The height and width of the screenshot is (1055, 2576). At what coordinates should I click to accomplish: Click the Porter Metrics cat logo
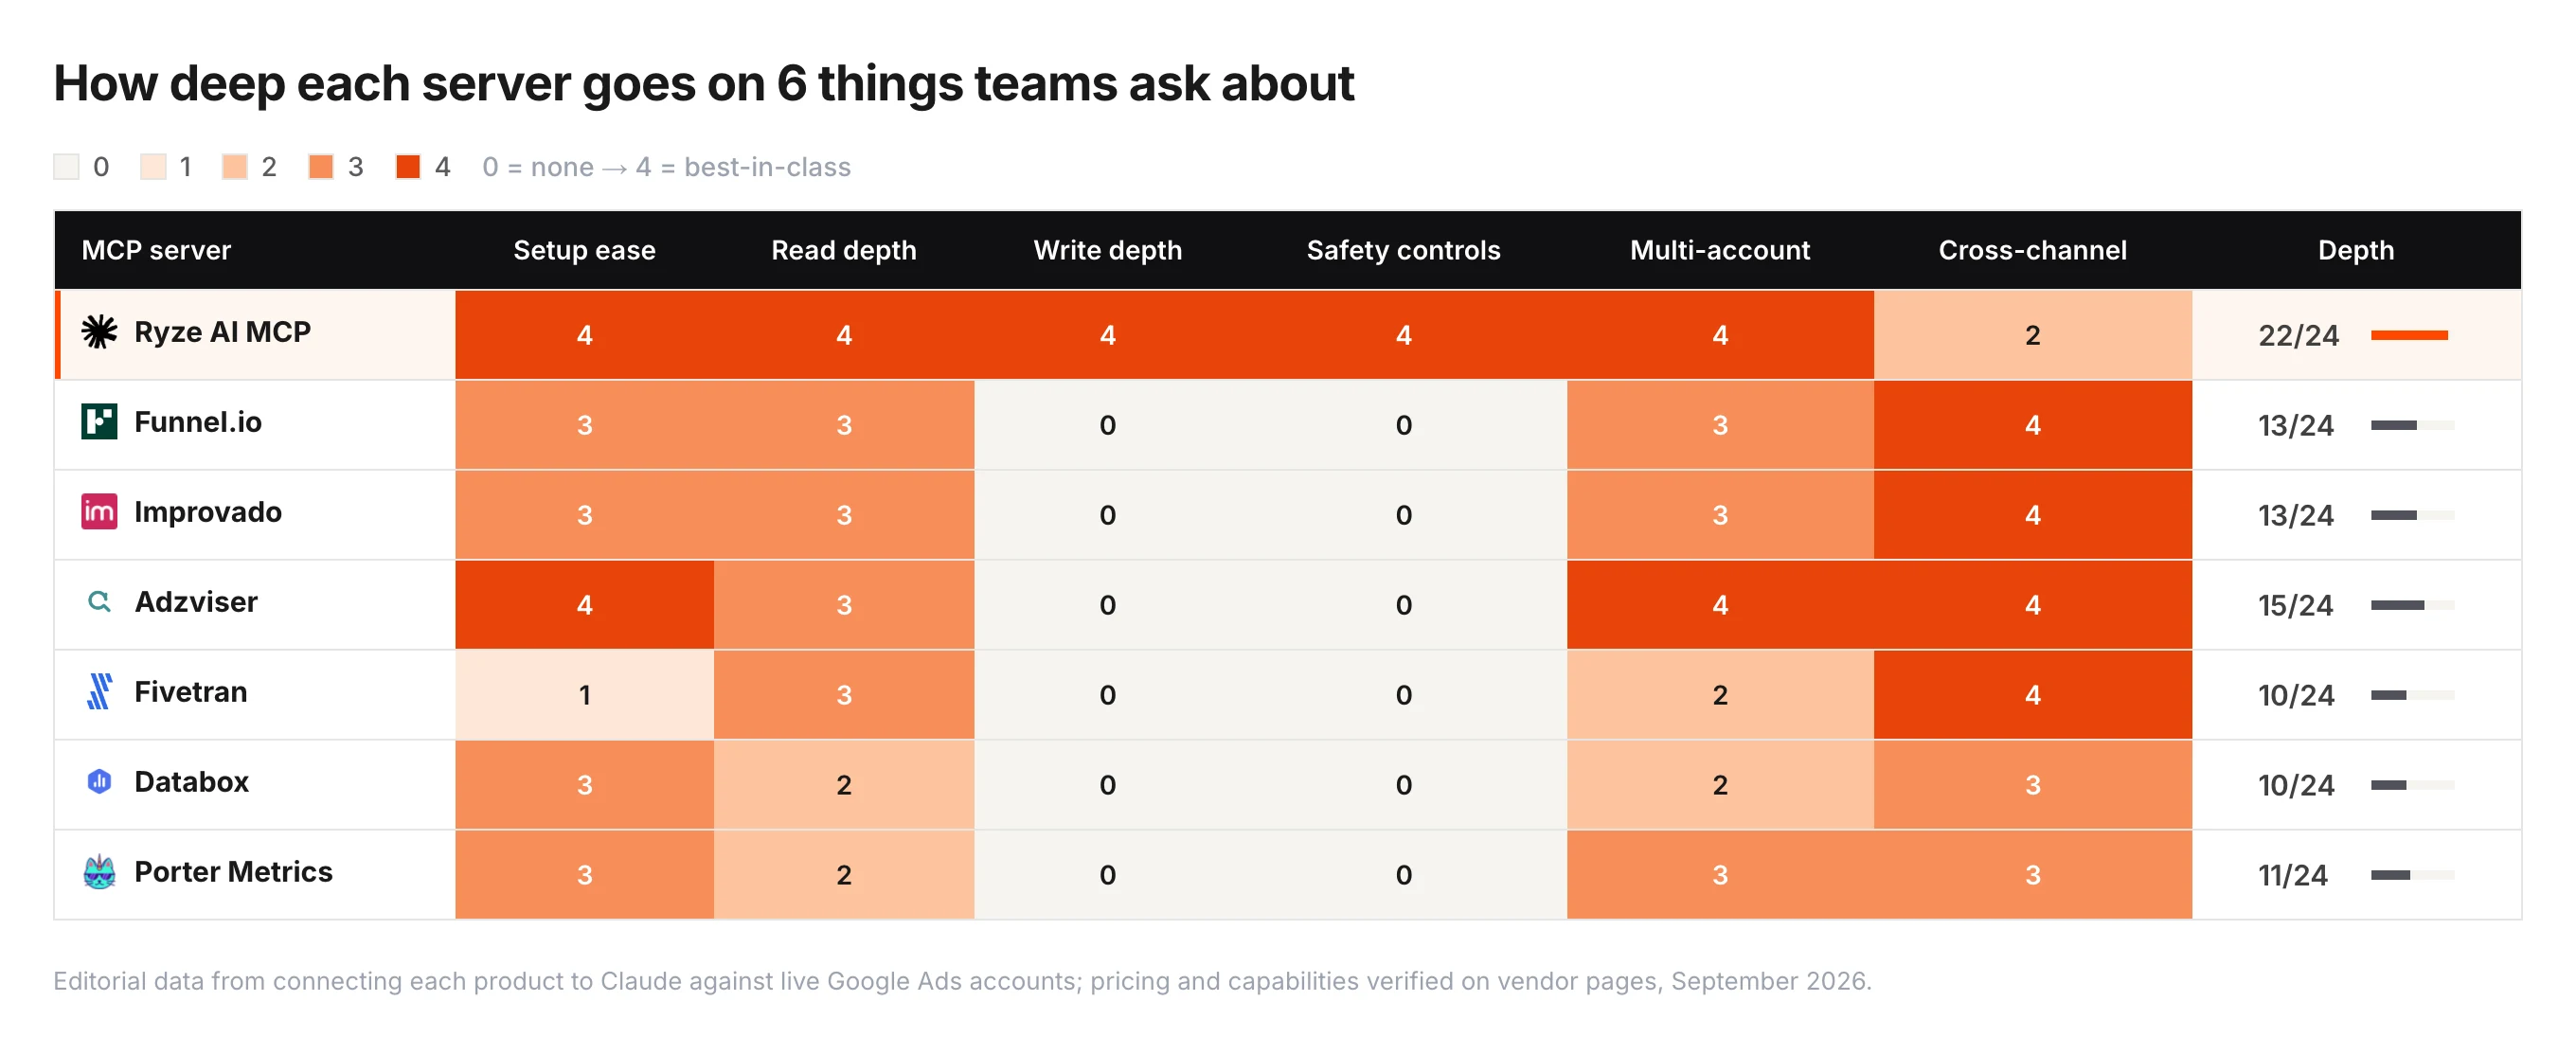[x=99, y=872]
